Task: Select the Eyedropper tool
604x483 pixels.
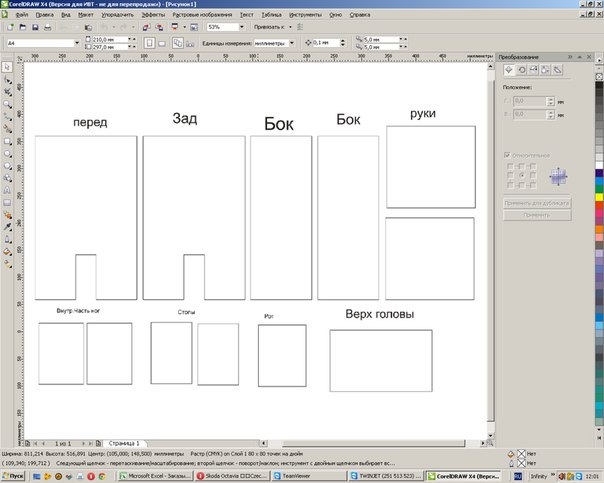Action: pyautogui.click(x=7, y=227)
